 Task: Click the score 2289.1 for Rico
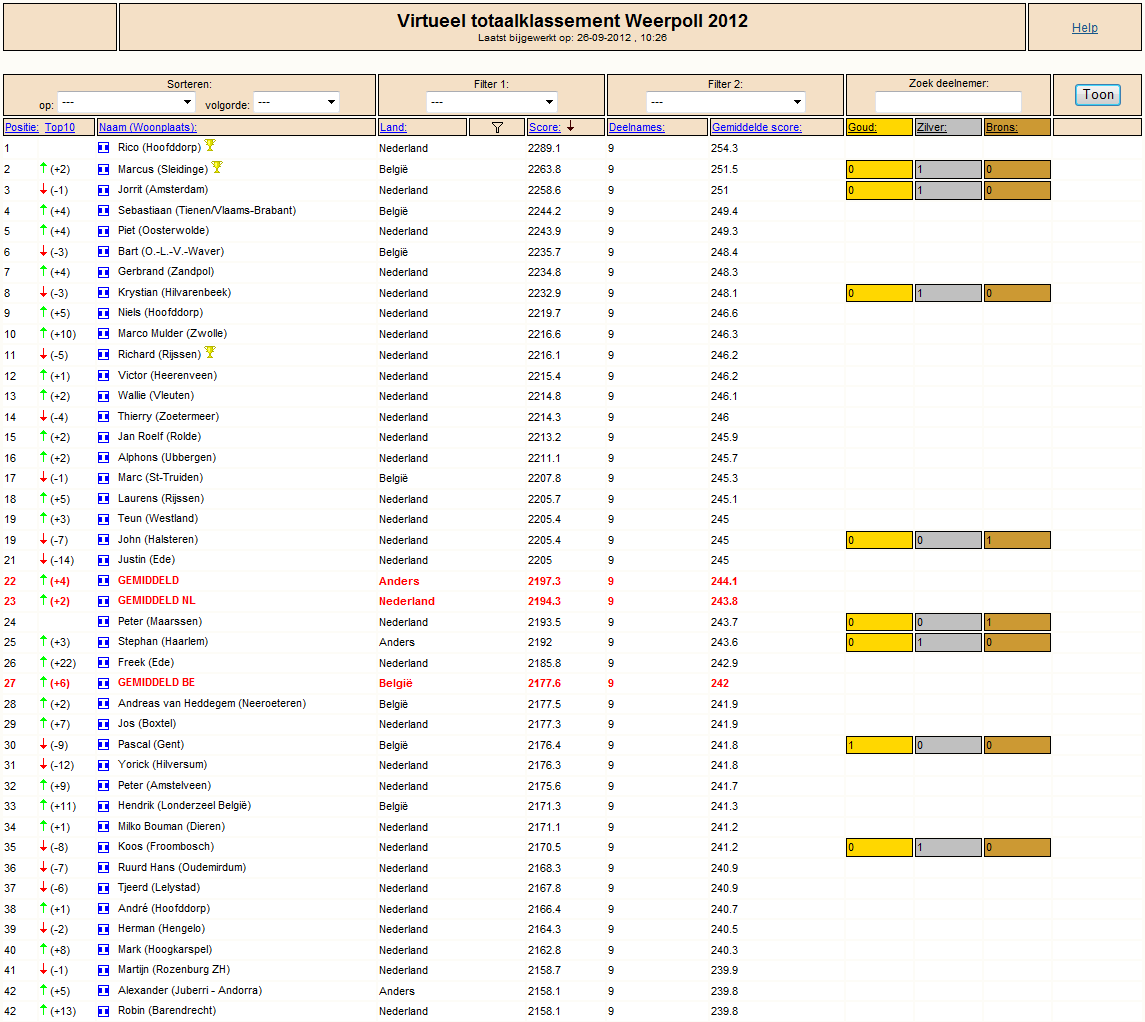tap(544, 148)
